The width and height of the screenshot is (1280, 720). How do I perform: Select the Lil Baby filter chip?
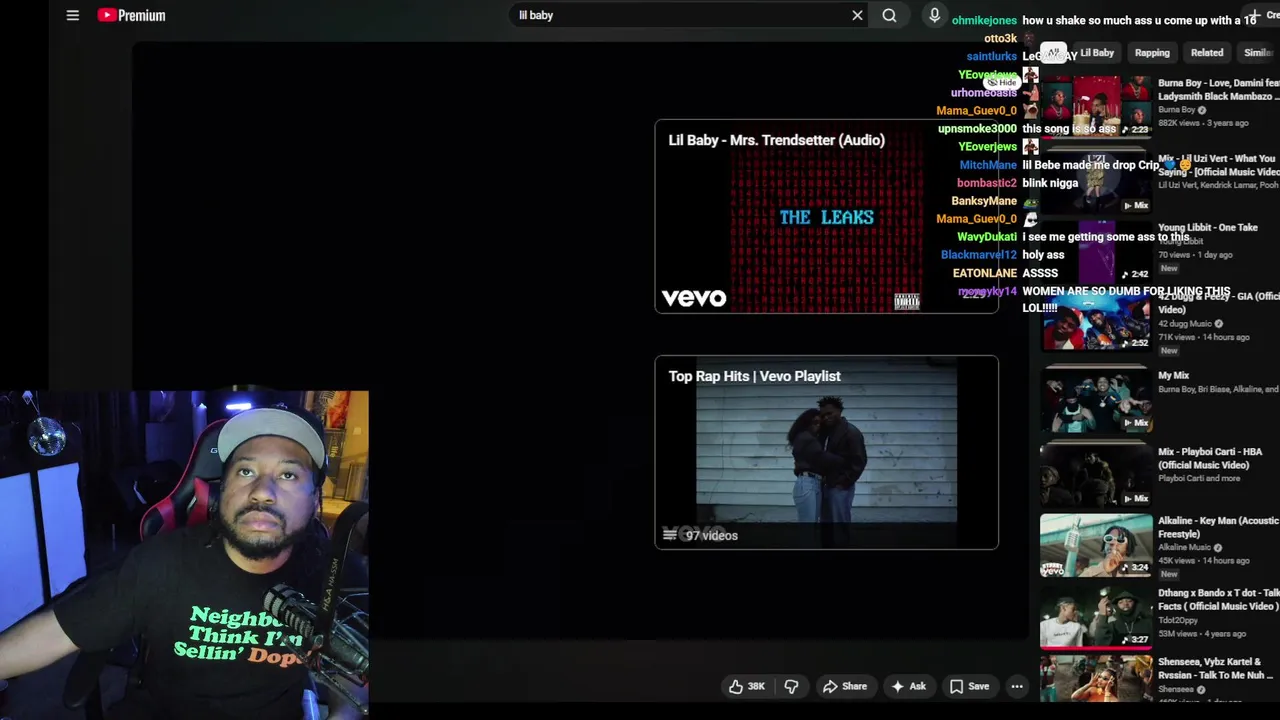coord(1096,53)
